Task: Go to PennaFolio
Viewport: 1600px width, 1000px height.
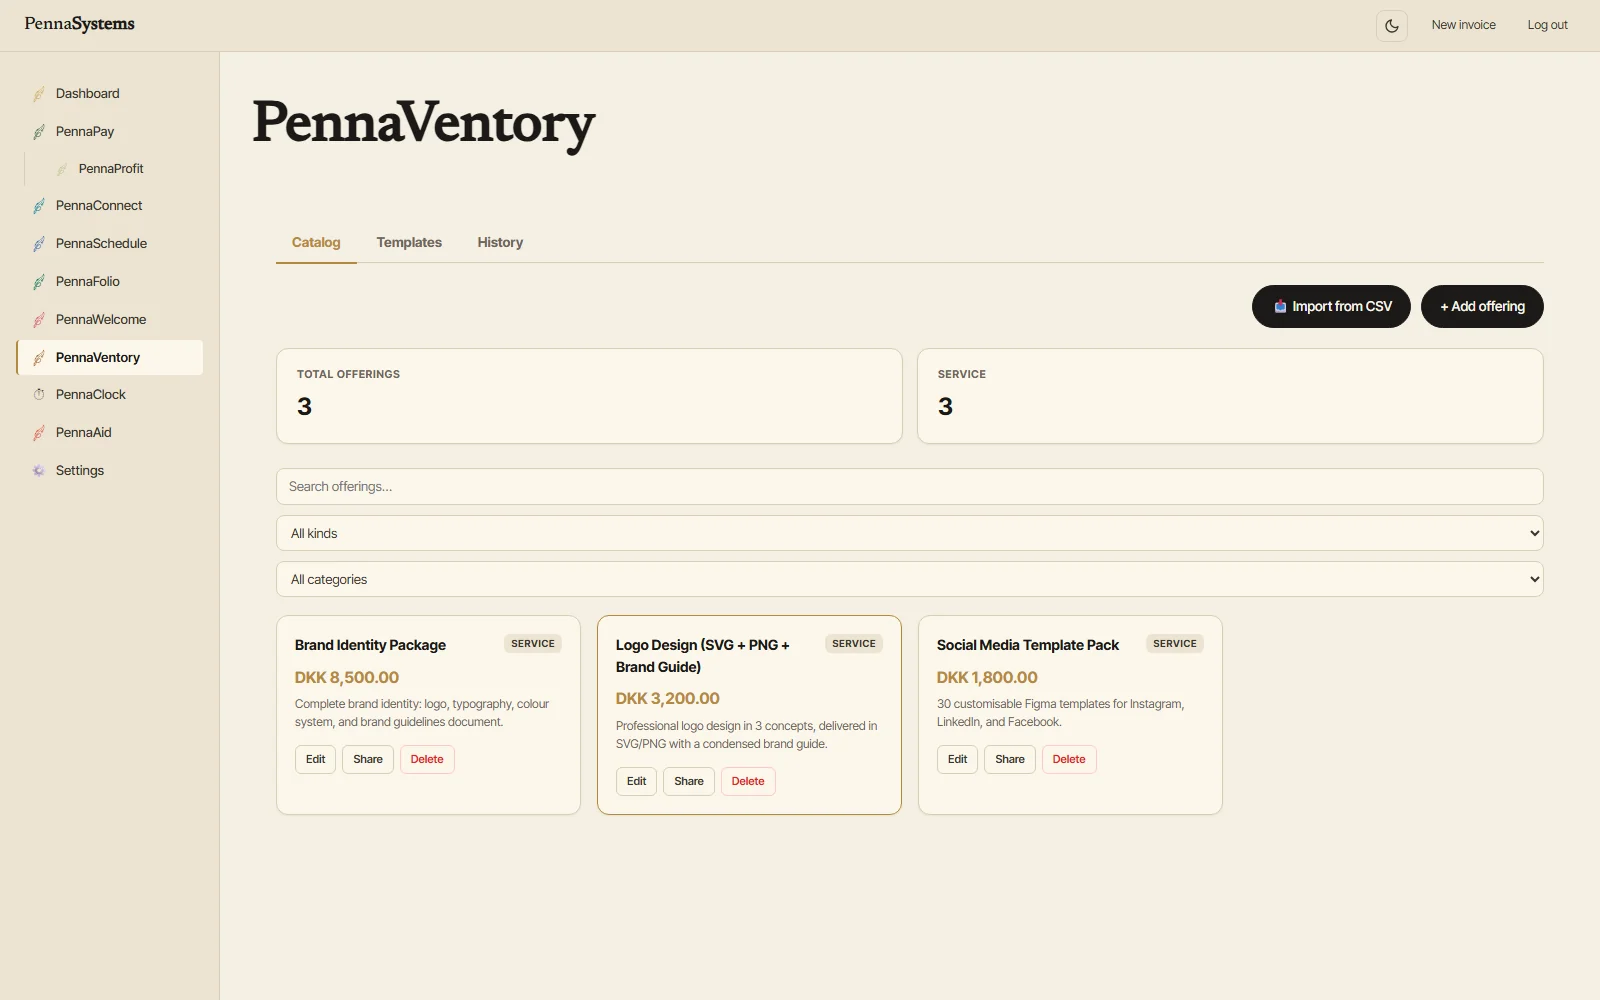Action: [110, 282]
